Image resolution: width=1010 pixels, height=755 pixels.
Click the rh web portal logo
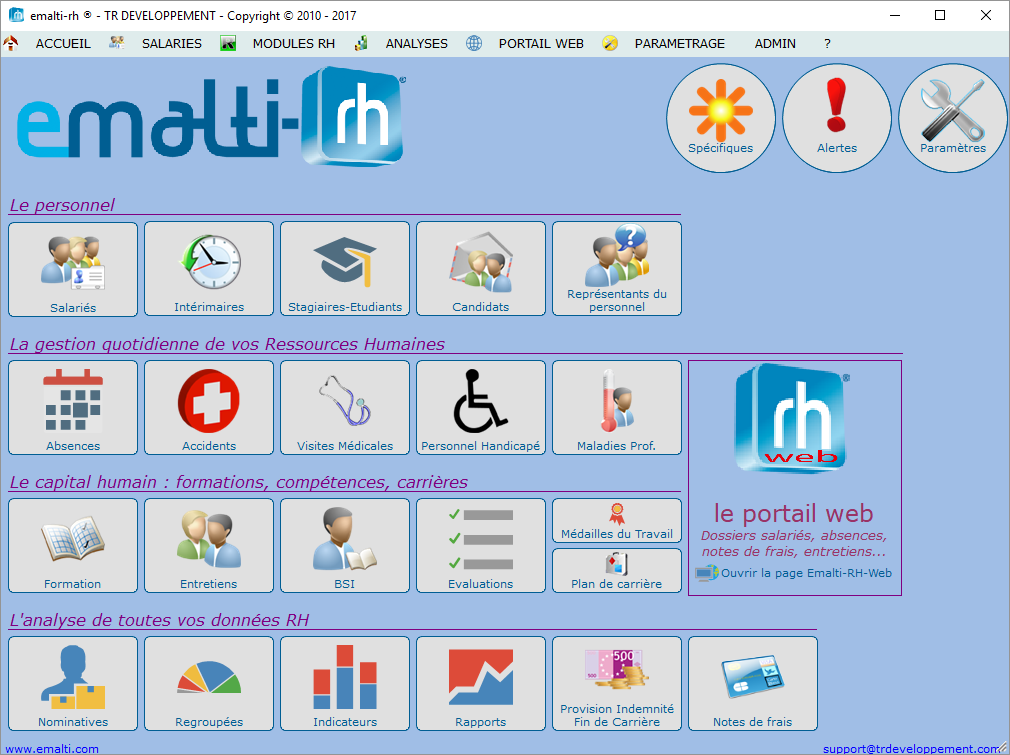pos(792,417)
